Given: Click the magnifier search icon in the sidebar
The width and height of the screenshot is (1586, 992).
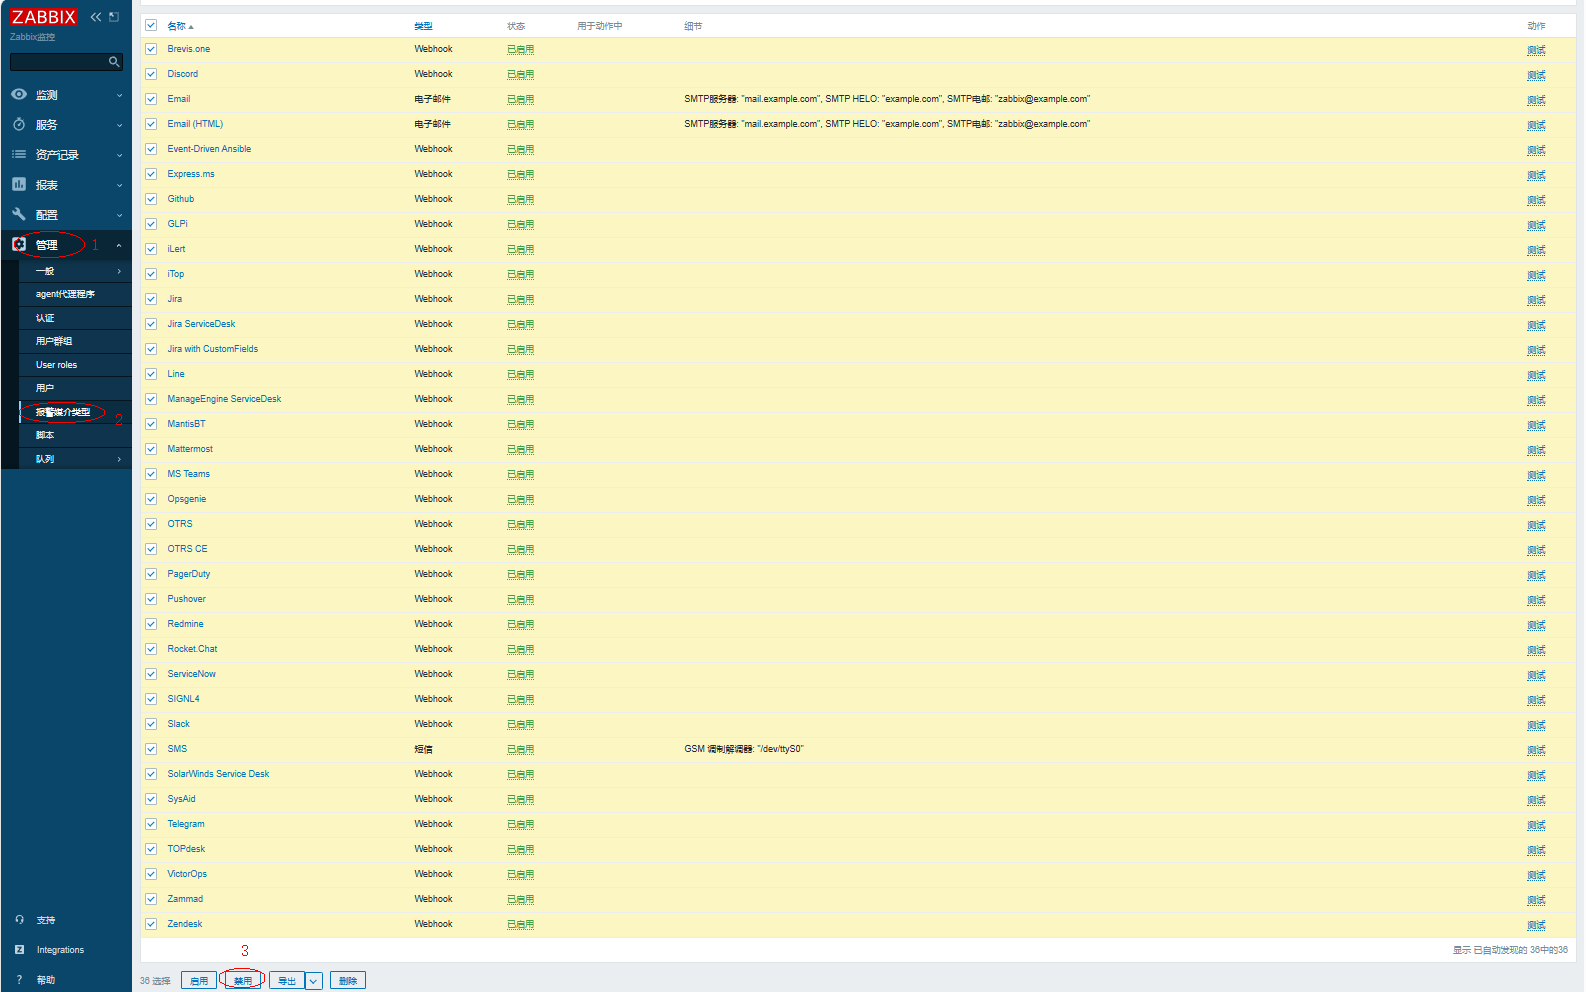Looking at the screenshot, I should pos(114,62).
